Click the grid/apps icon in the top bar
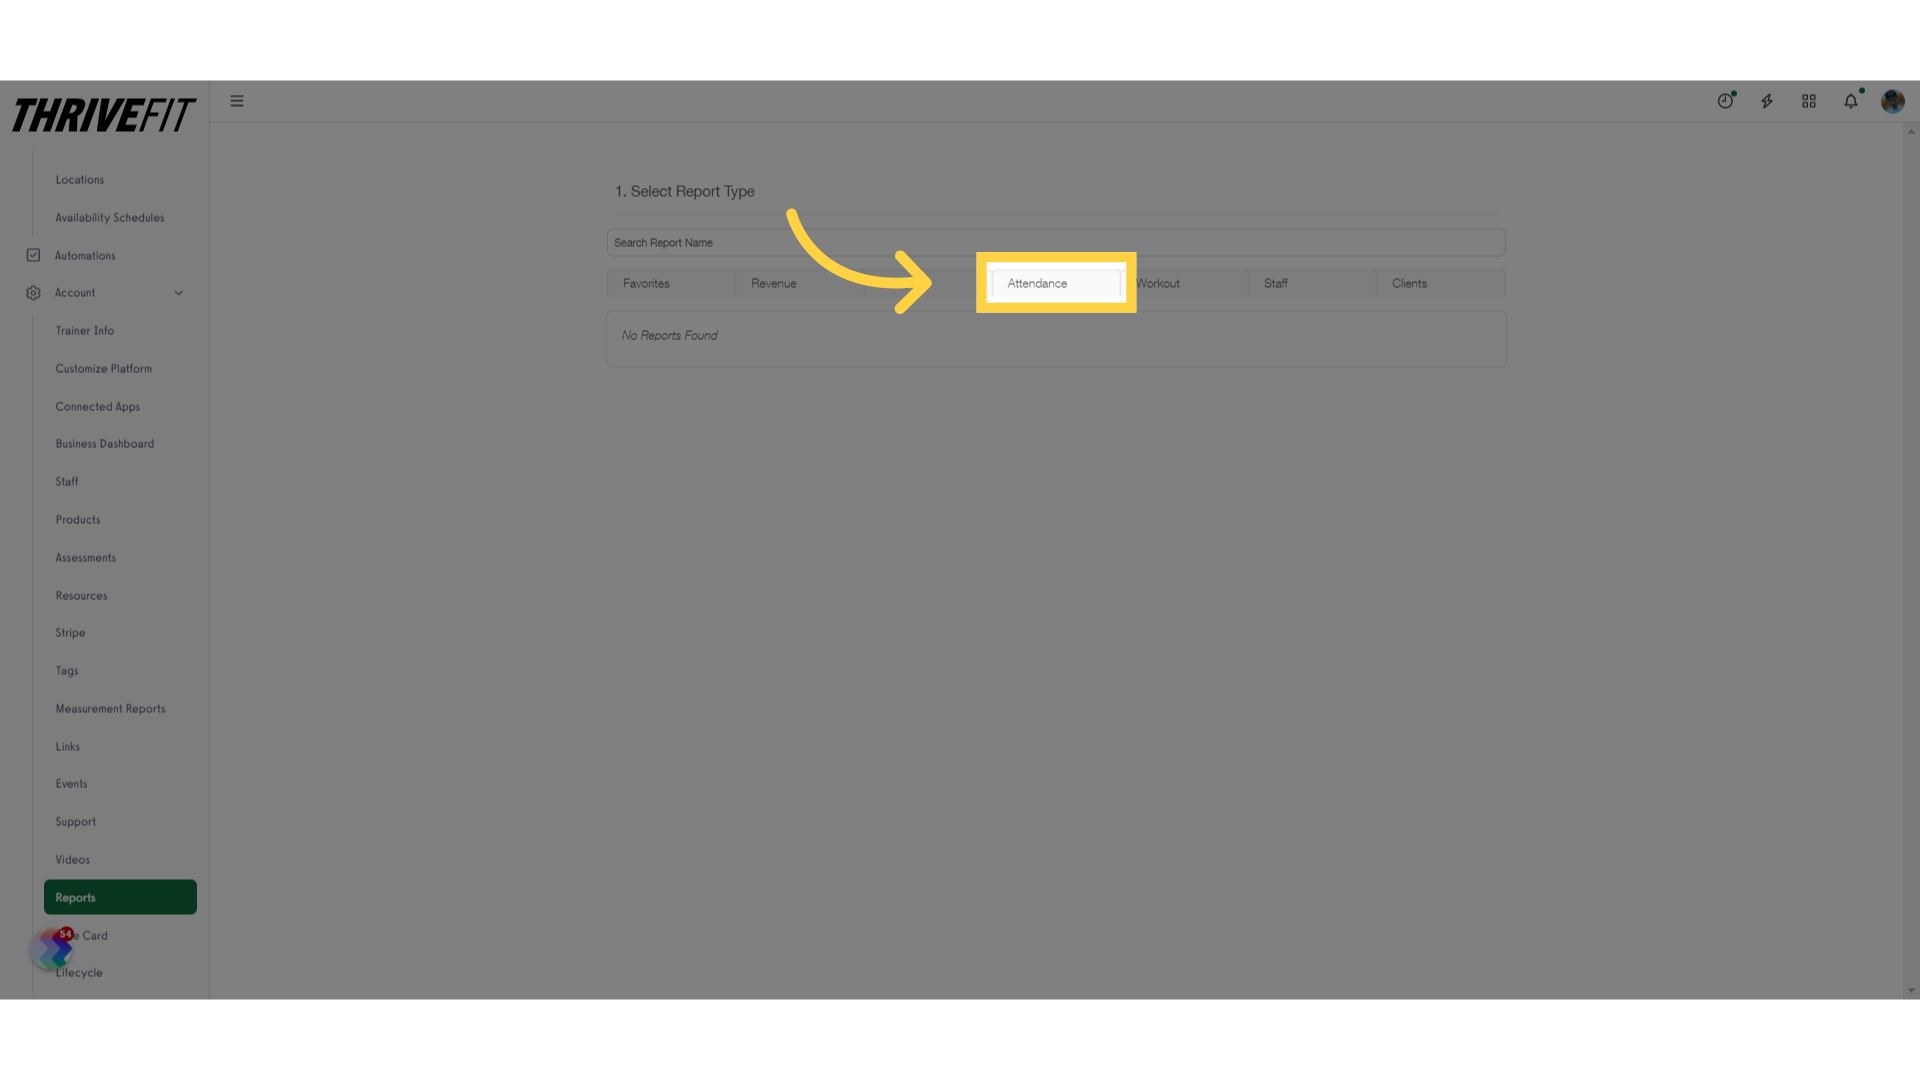Image resolution: width=1920 pixels, height=1080 pixels. [1809, 100]
